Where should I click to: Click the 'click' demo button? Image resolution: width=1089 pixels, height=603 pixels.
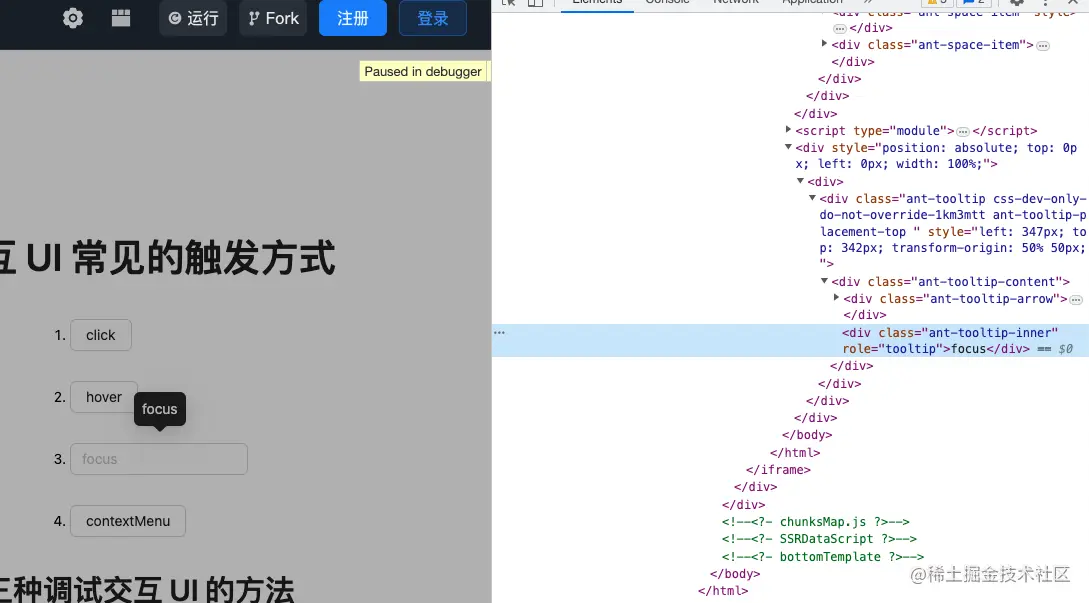click(x=101, y=335)
